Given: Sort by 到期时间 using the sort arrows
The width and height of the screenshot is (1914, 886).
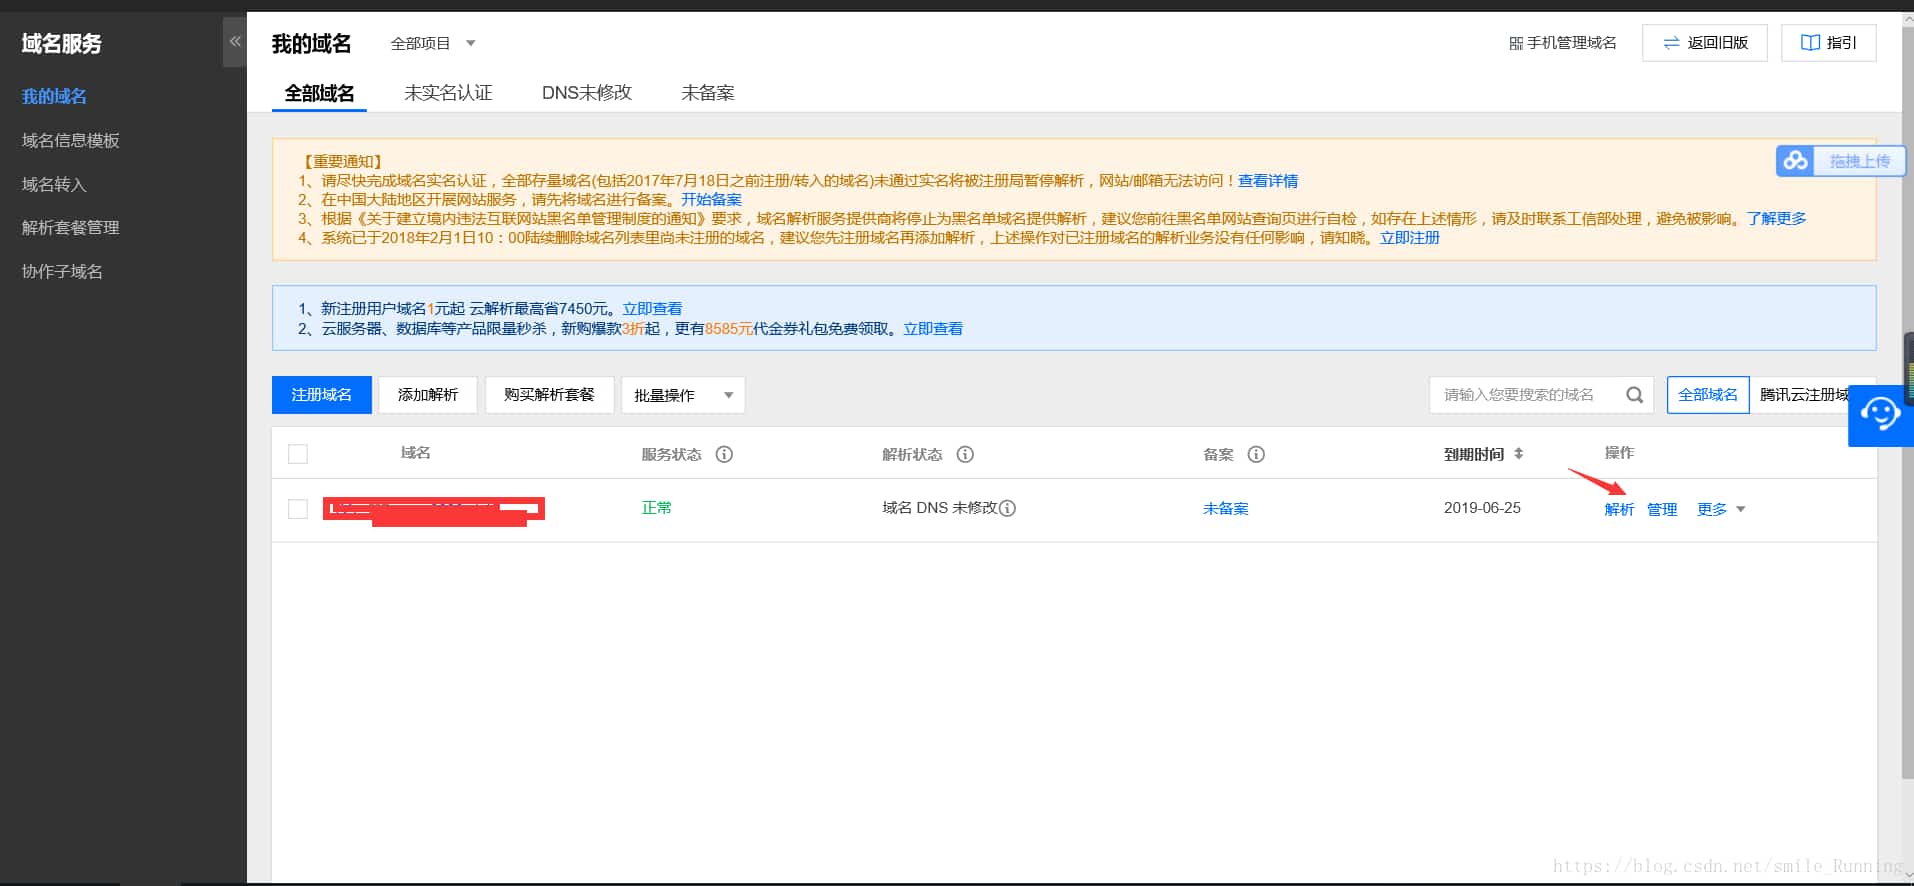Looking at the screenshot, I should pyautogui.click(x=1518, y=454).
